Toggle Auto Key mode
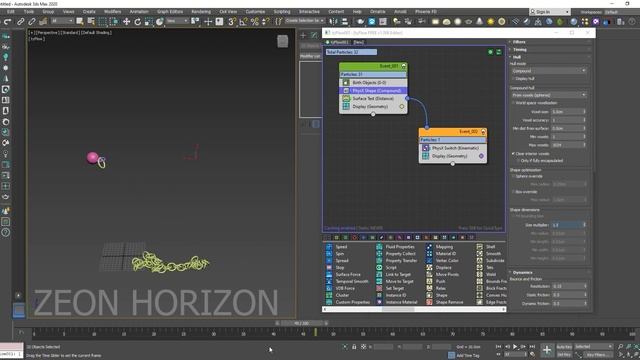Screen dimensions: 640x360 point(564,347)
